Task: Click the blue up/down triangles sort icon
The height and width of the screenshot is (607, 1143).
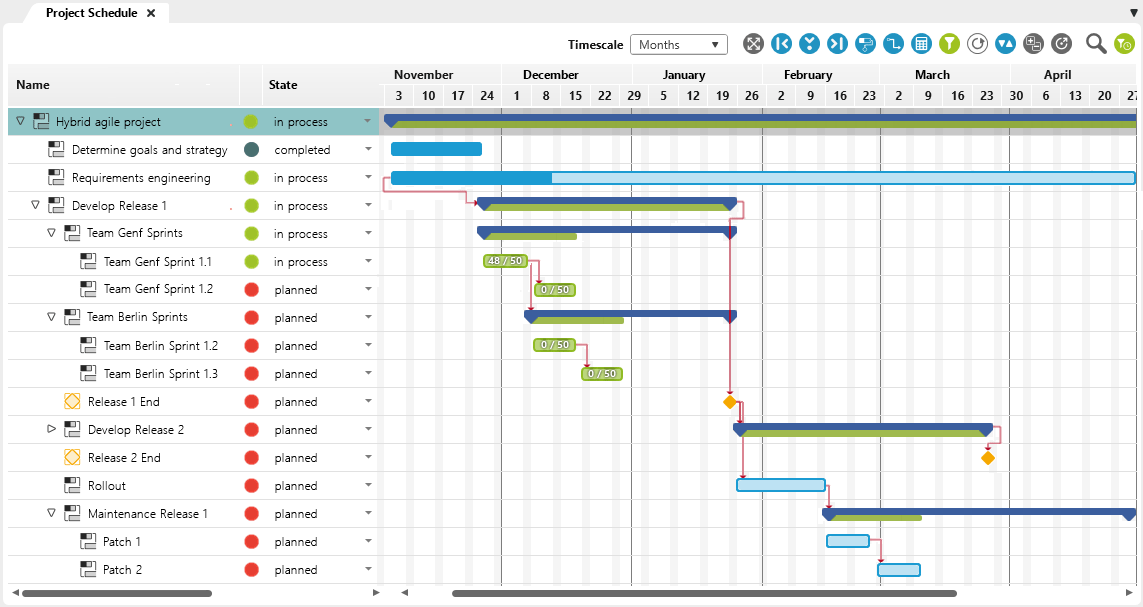Action: 1005,44
